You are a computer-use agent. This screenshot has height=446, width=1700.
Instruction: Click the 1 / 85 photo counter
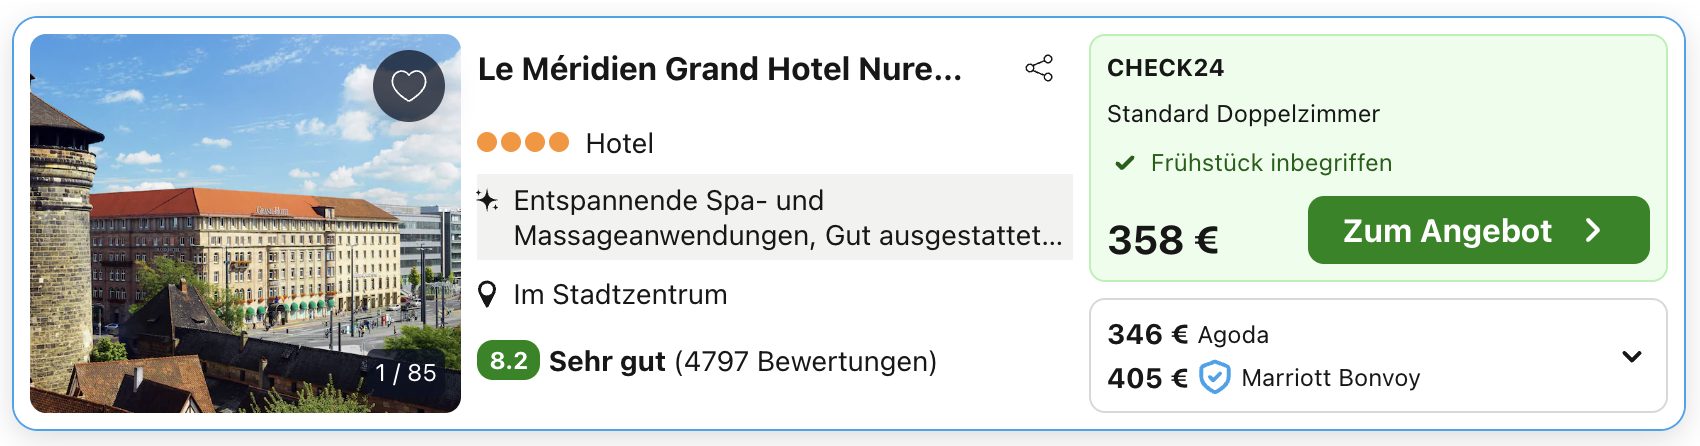click(406, 373)
